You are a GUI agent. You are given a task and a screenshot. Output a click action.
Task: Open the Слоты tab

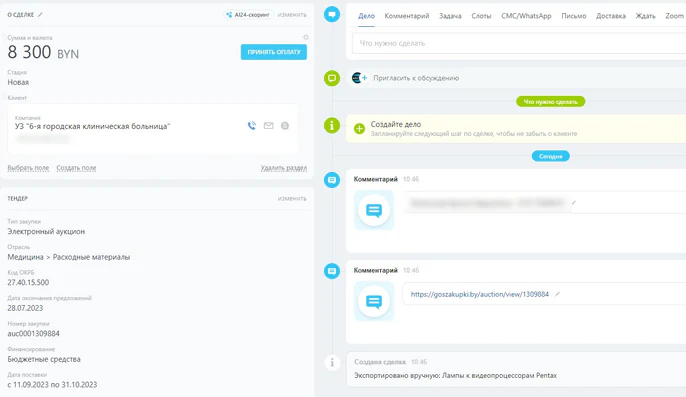[x=481, y=16]
